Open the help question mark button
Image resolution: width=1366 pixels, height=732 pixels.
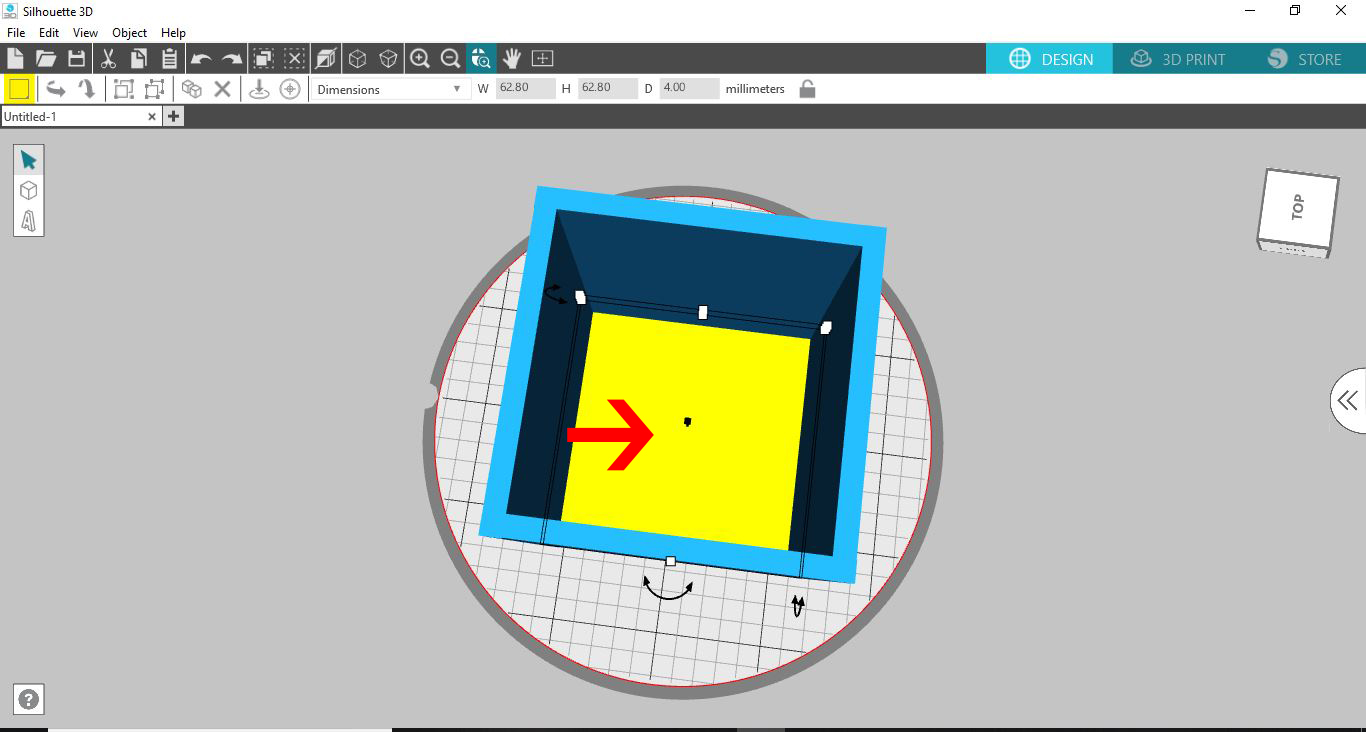click(x=29, y=700)
